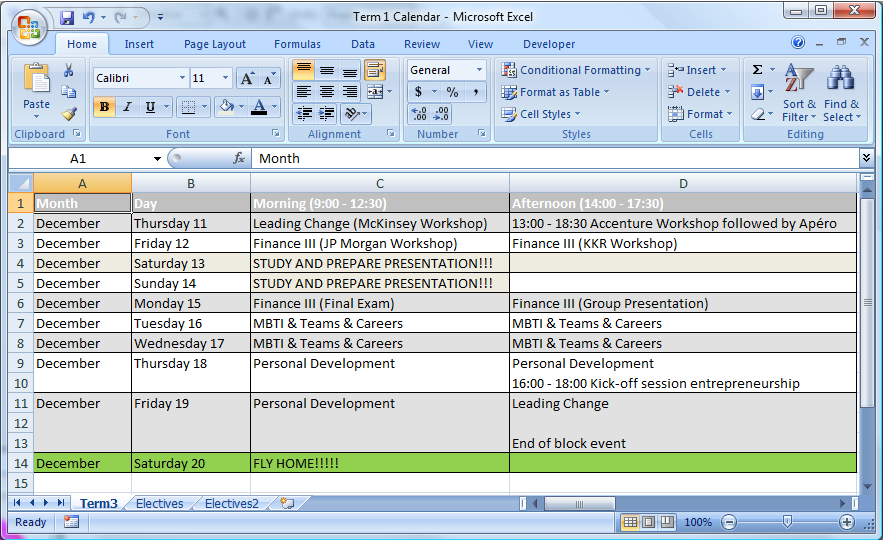Image resolution: width=883 pixels, height=540 pixels.
Task: Center text horizontally in cell
Action: pos(327,92)
